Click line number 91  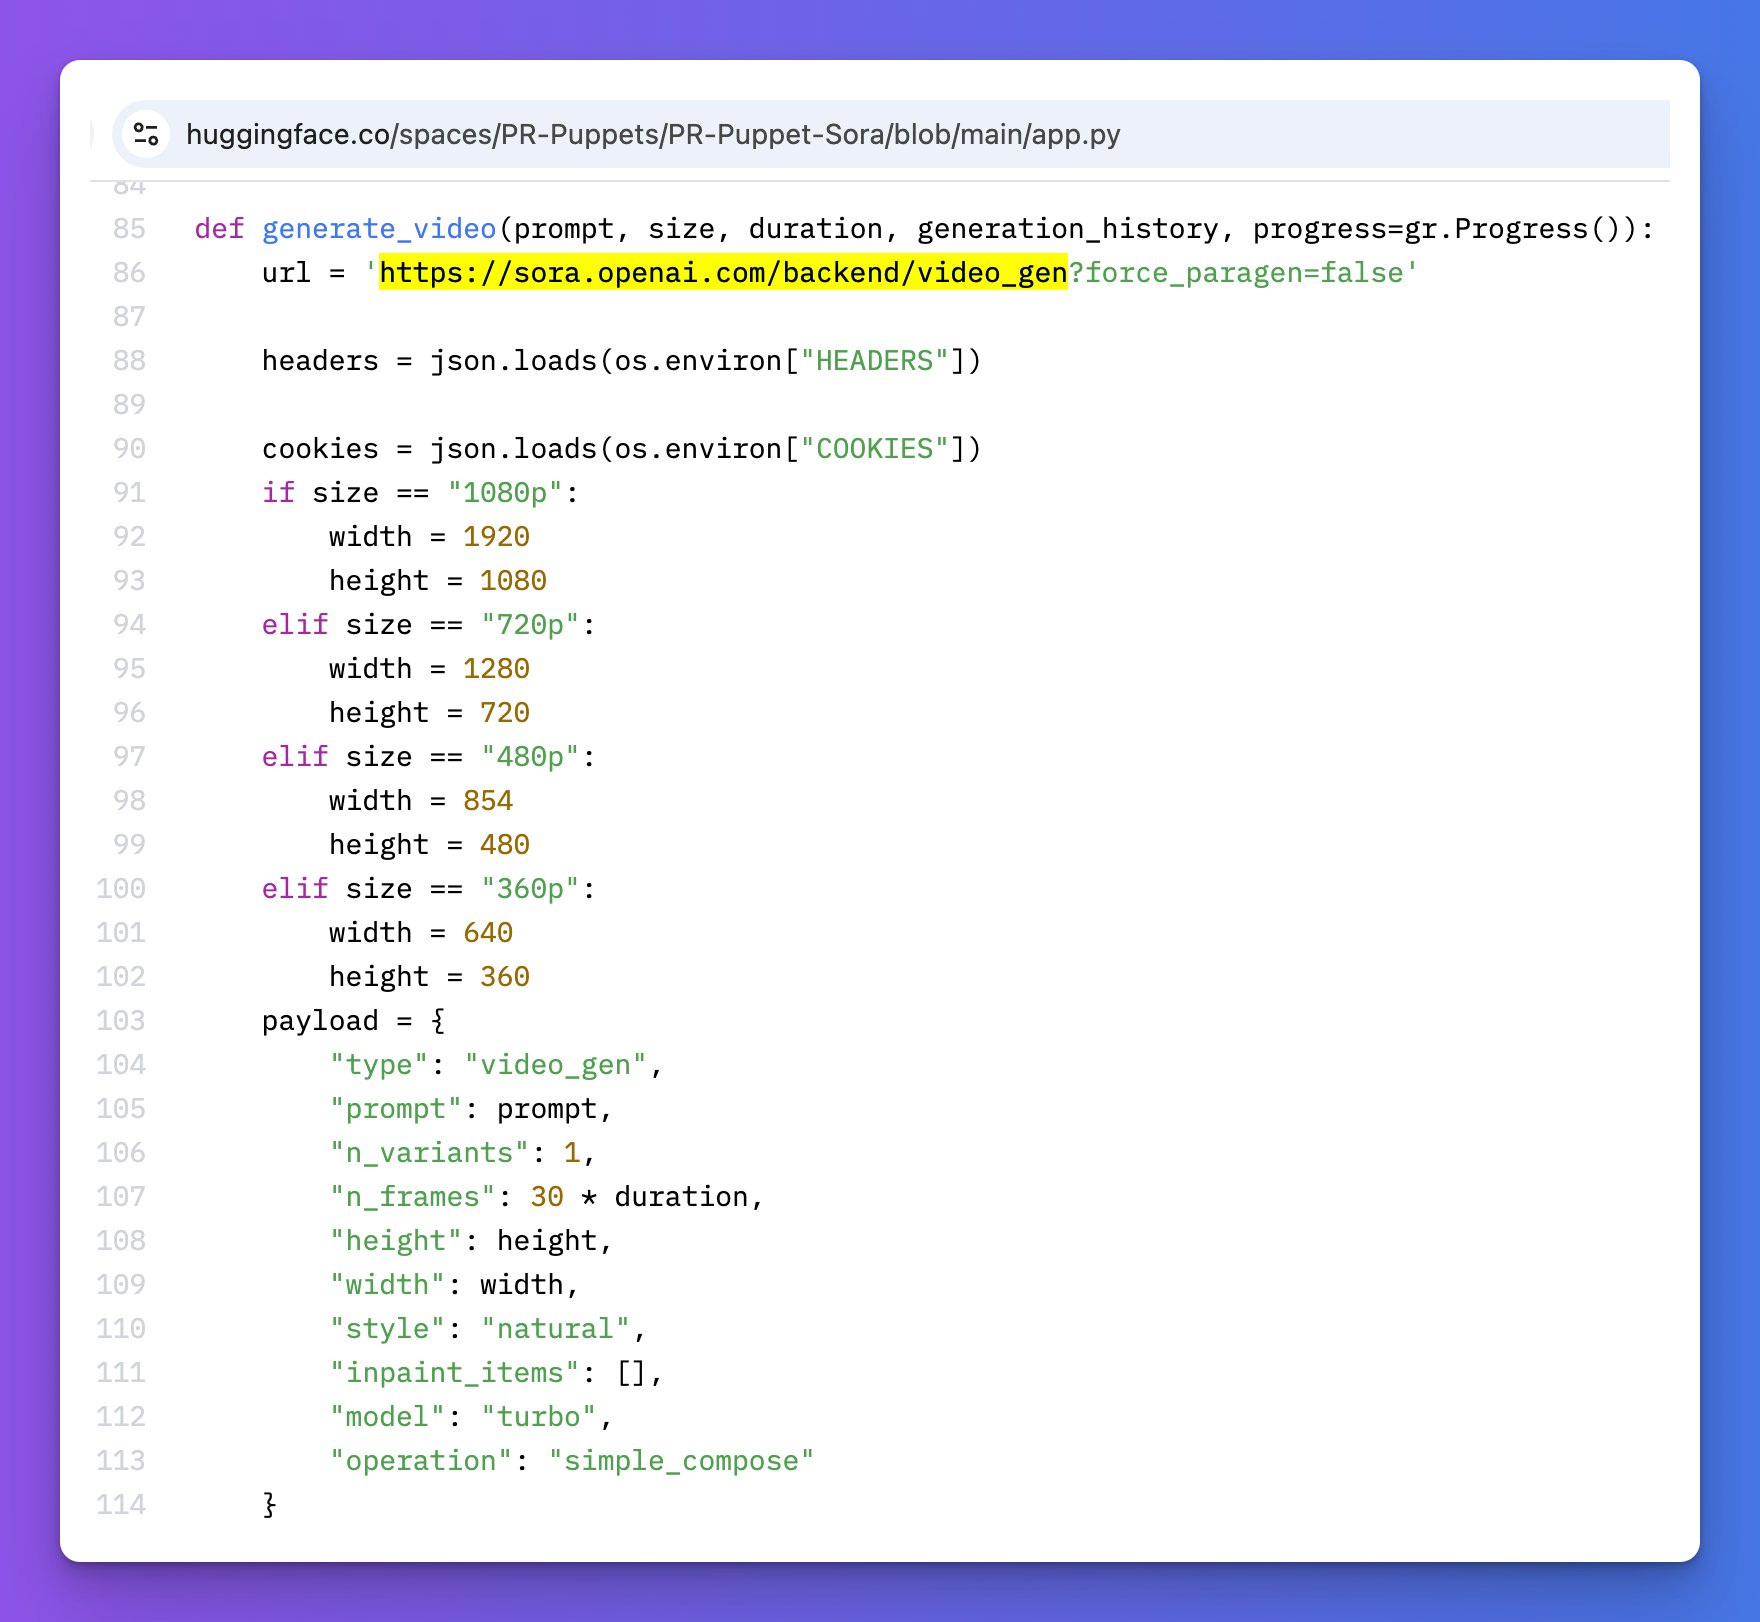click(x=129, y=493)
